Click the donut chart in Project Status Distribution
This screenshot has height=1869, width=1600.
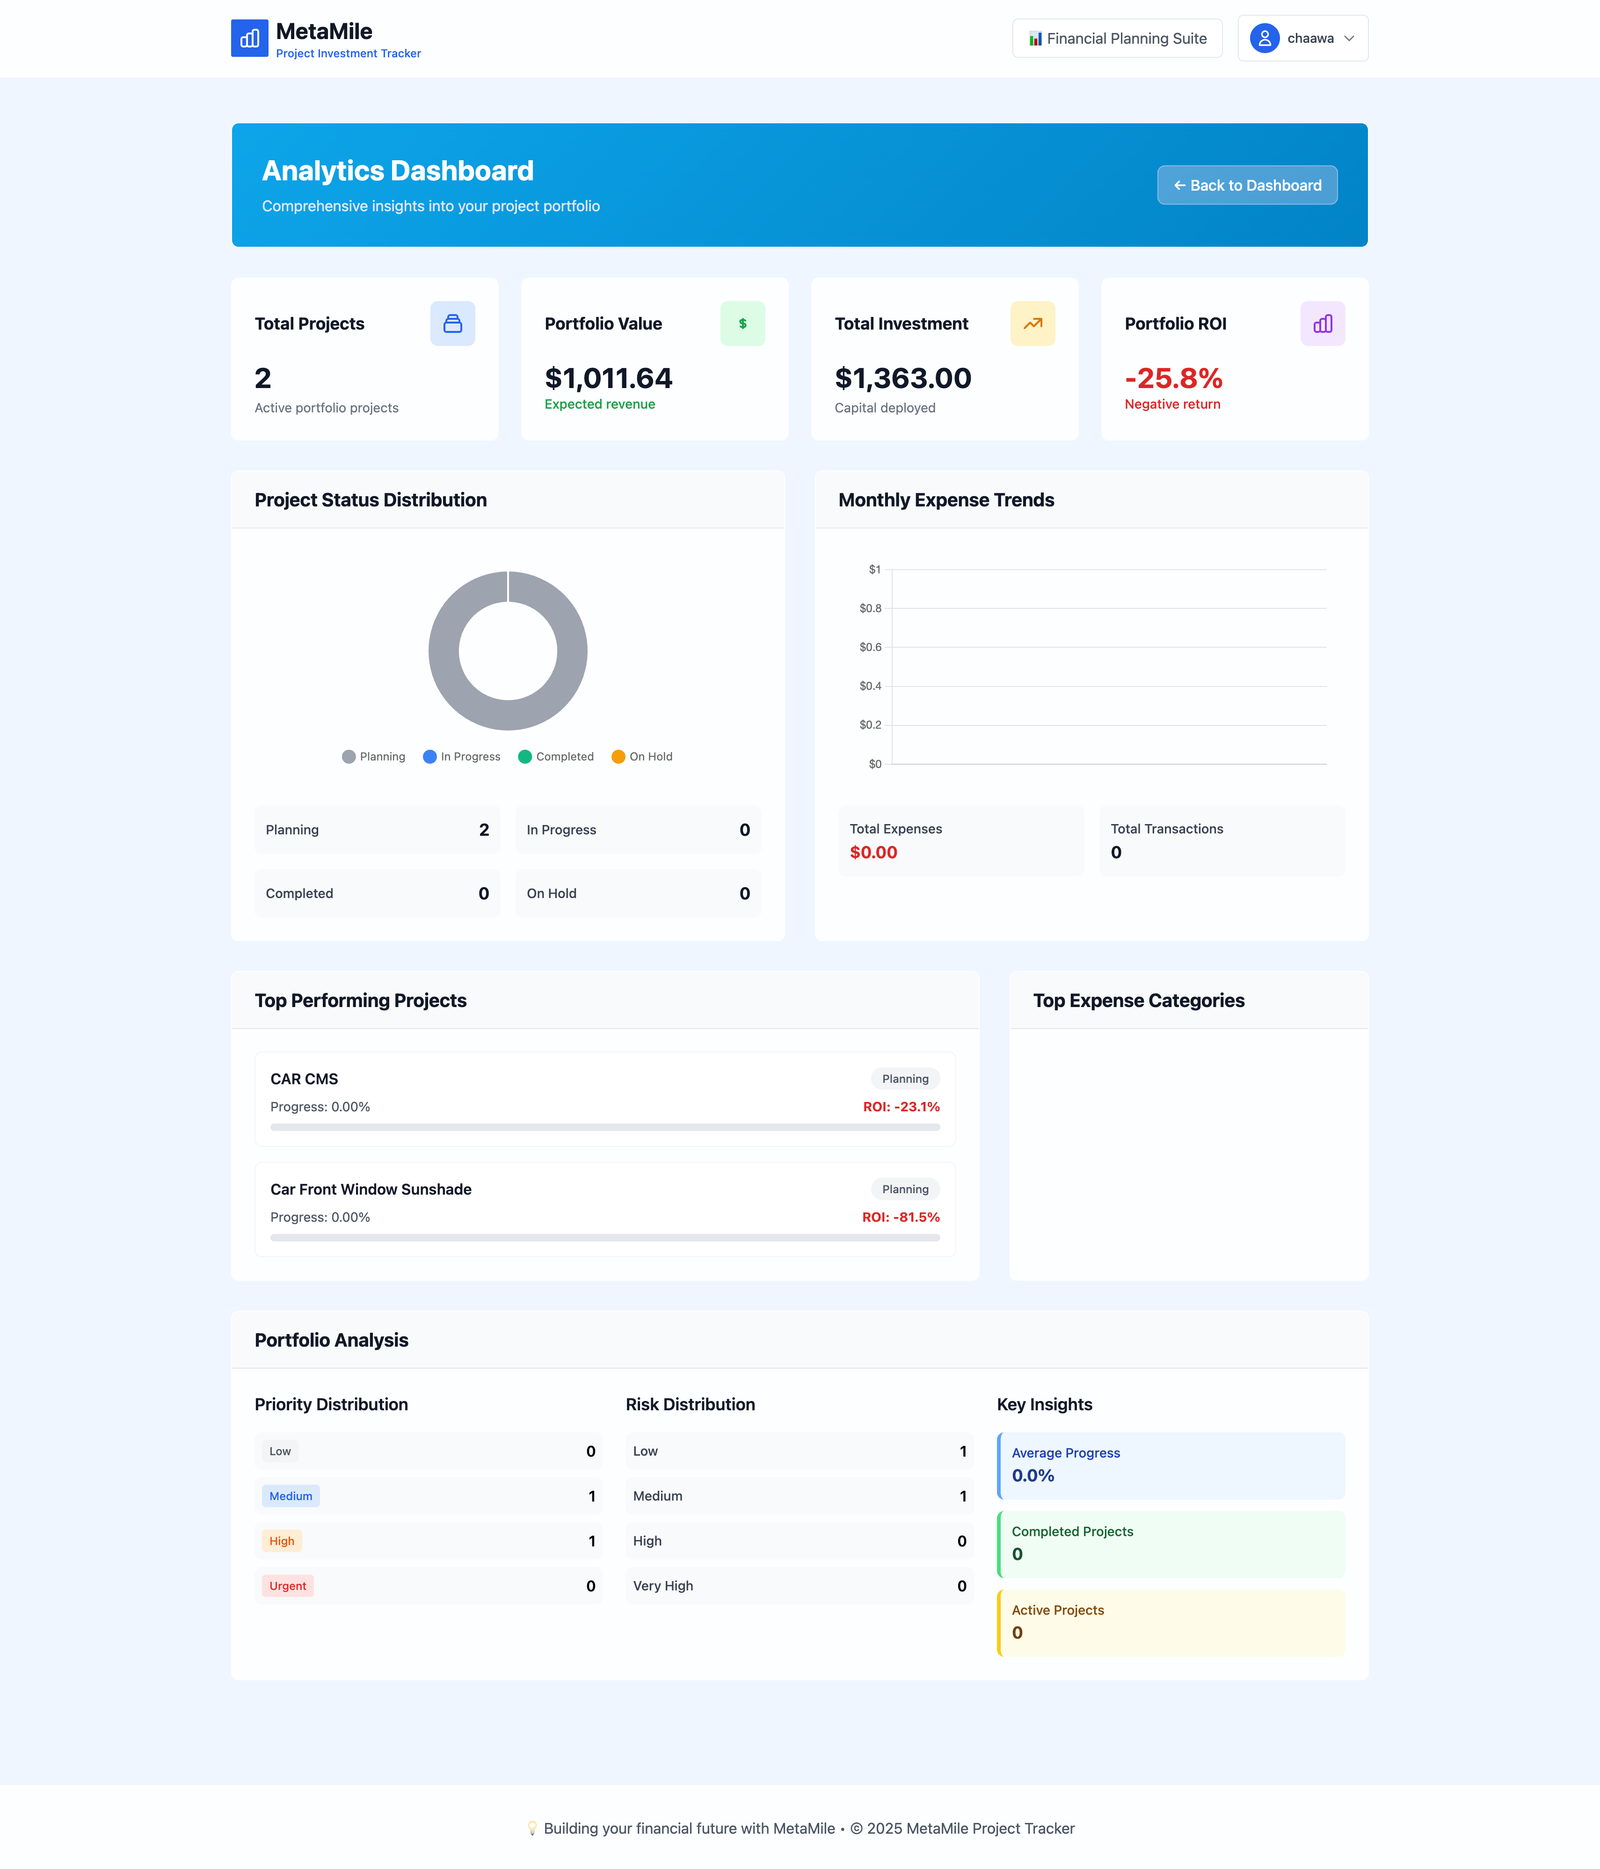coord(508,651)
